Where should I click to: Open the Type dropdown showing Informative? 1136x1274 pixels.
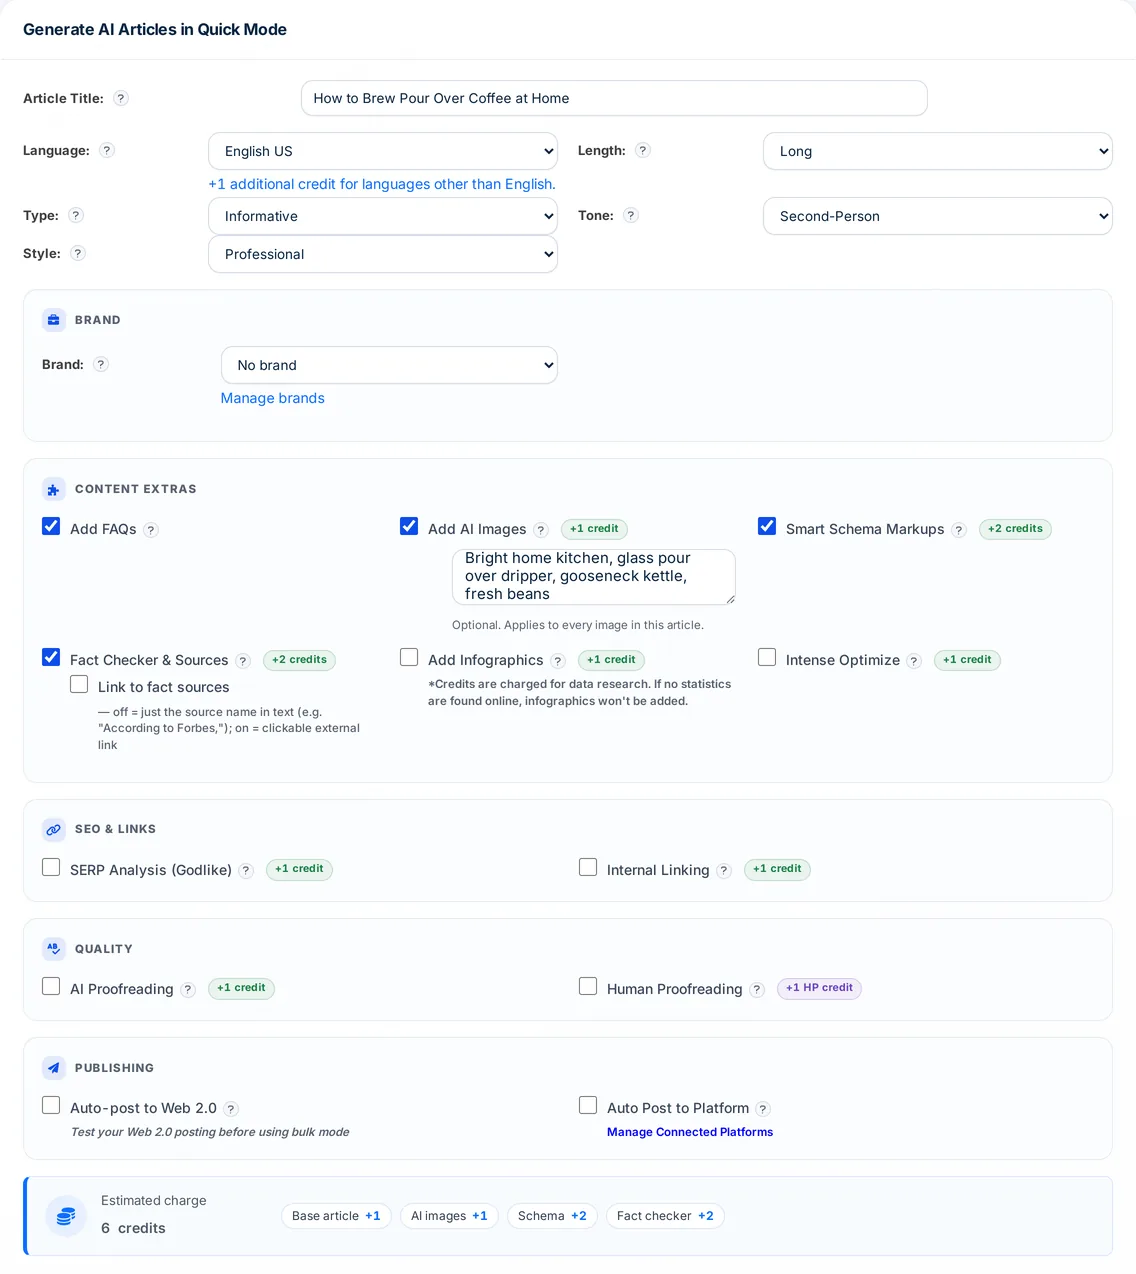pos(383,216)
